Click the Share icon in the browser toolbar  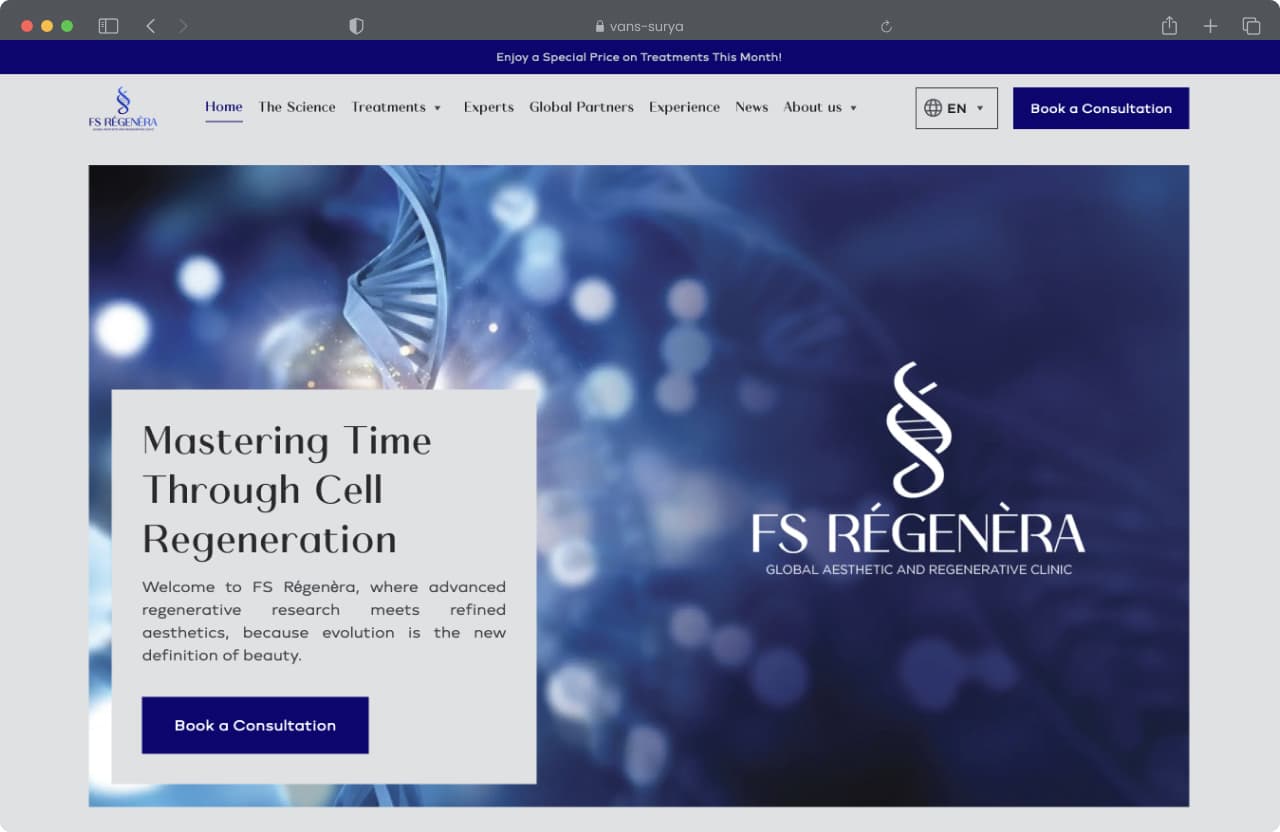click(x=1168, y=26)
